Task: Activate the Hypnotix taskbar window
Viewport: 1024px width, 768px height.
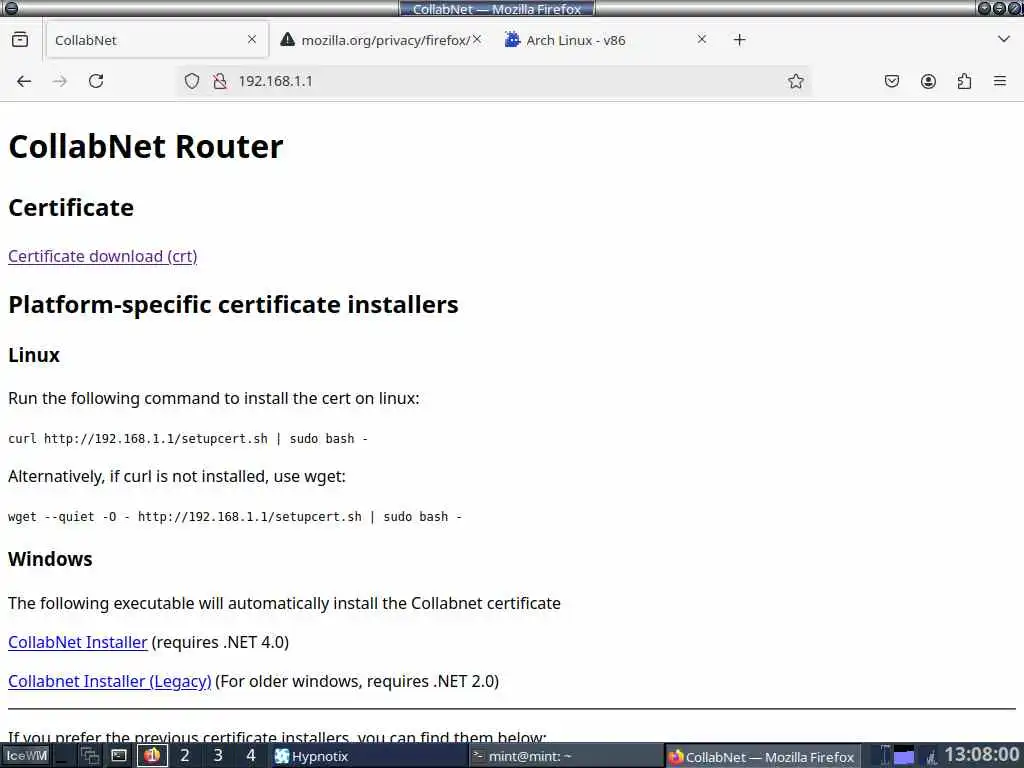Action: (368, 756)
